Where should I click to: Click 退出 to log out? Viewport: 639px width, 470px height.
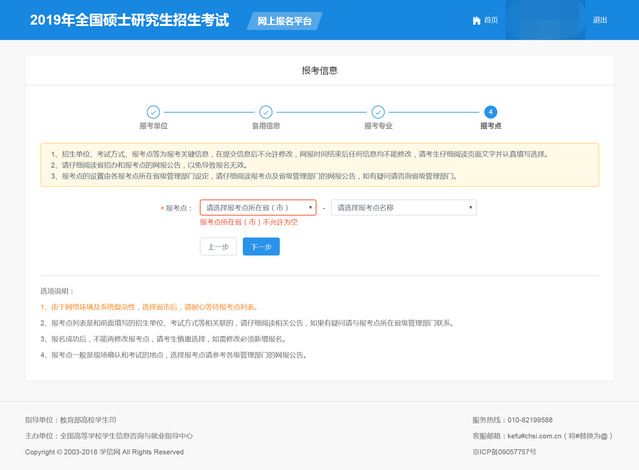599,20
